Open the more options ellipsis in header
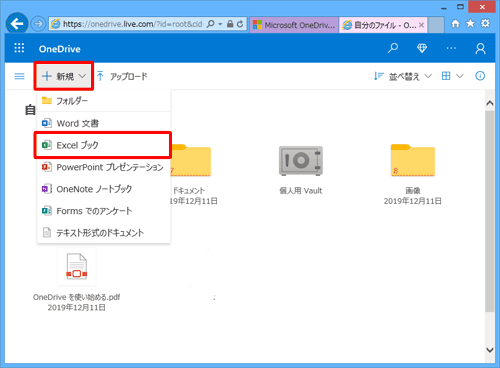The height and width of the screenshot is (368, 500). click(x=451, y=48)
